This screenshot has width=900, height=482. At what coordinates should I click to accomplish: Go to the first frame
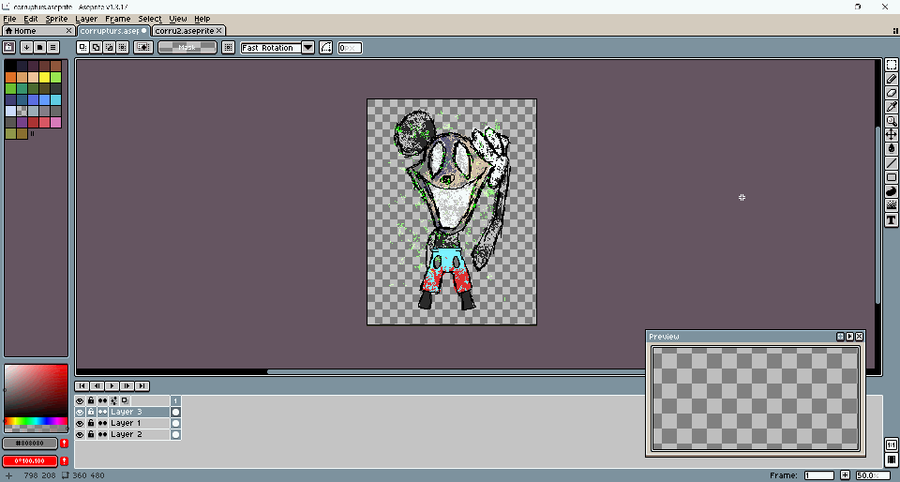[82, 386]
